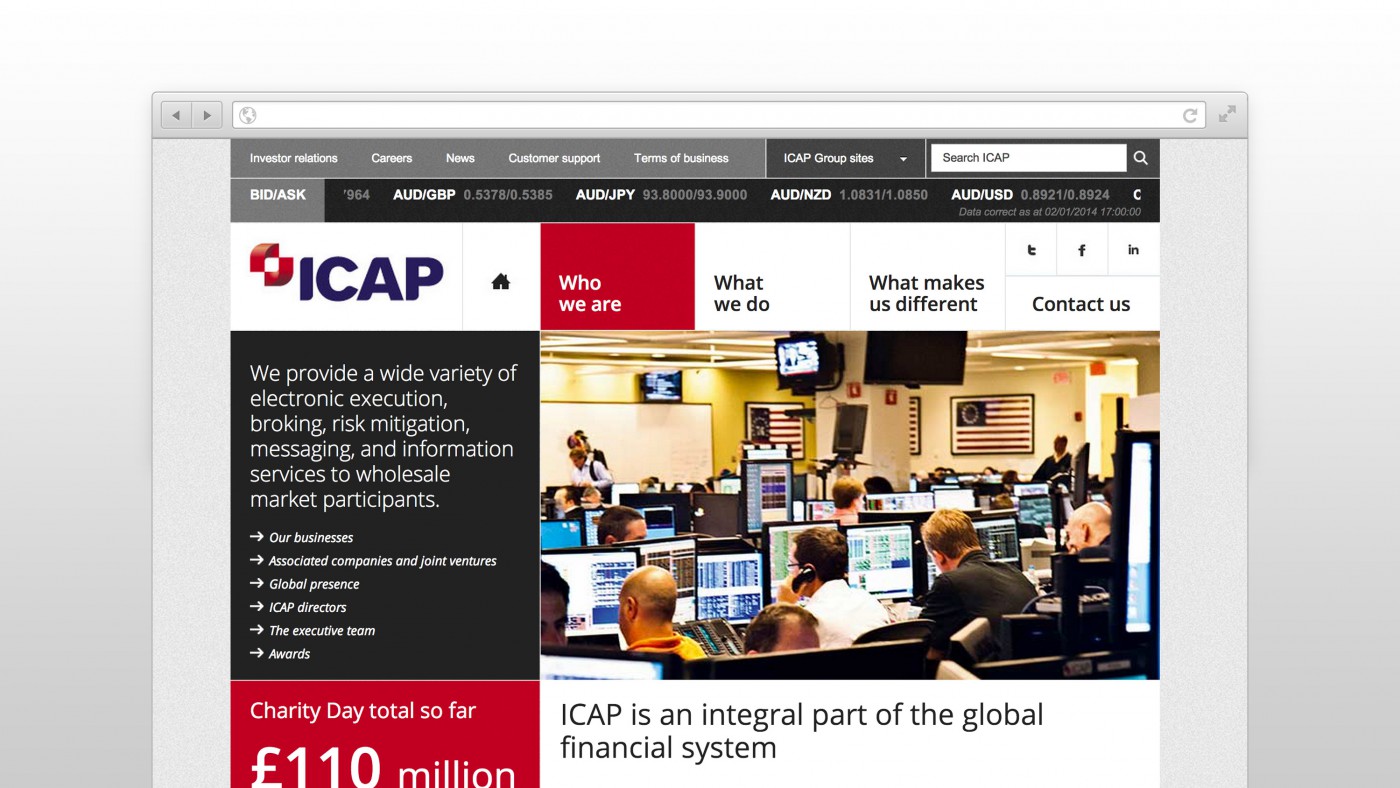Click the browser back arrow button
This screenshot has height=788, width=1400.
point(176,115)
